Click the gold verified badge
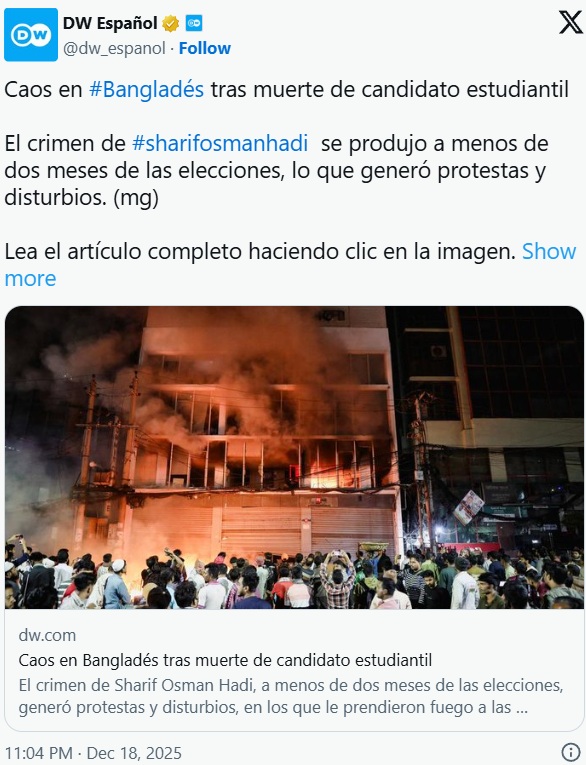 point(170,23)
